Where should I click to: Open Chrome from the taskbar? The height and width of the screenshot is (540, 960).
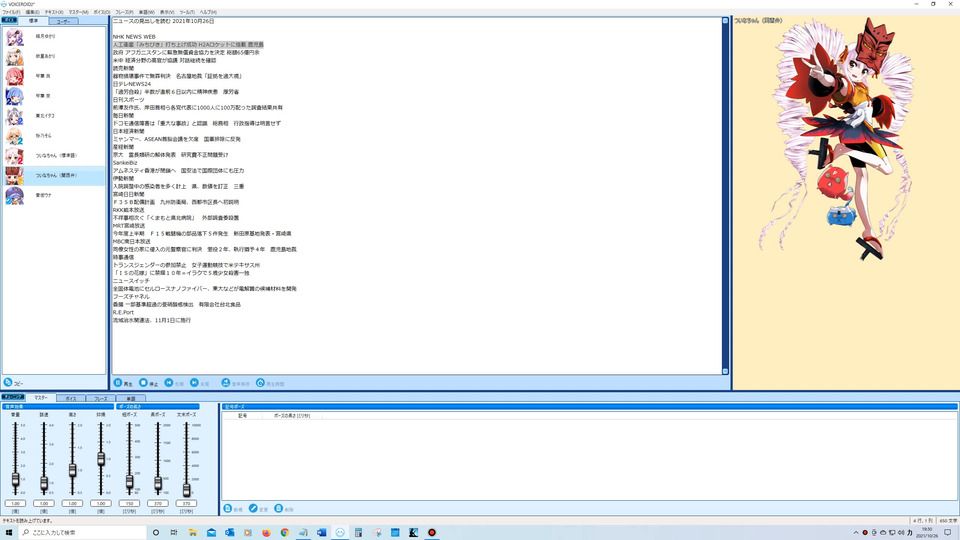(285, 533)
